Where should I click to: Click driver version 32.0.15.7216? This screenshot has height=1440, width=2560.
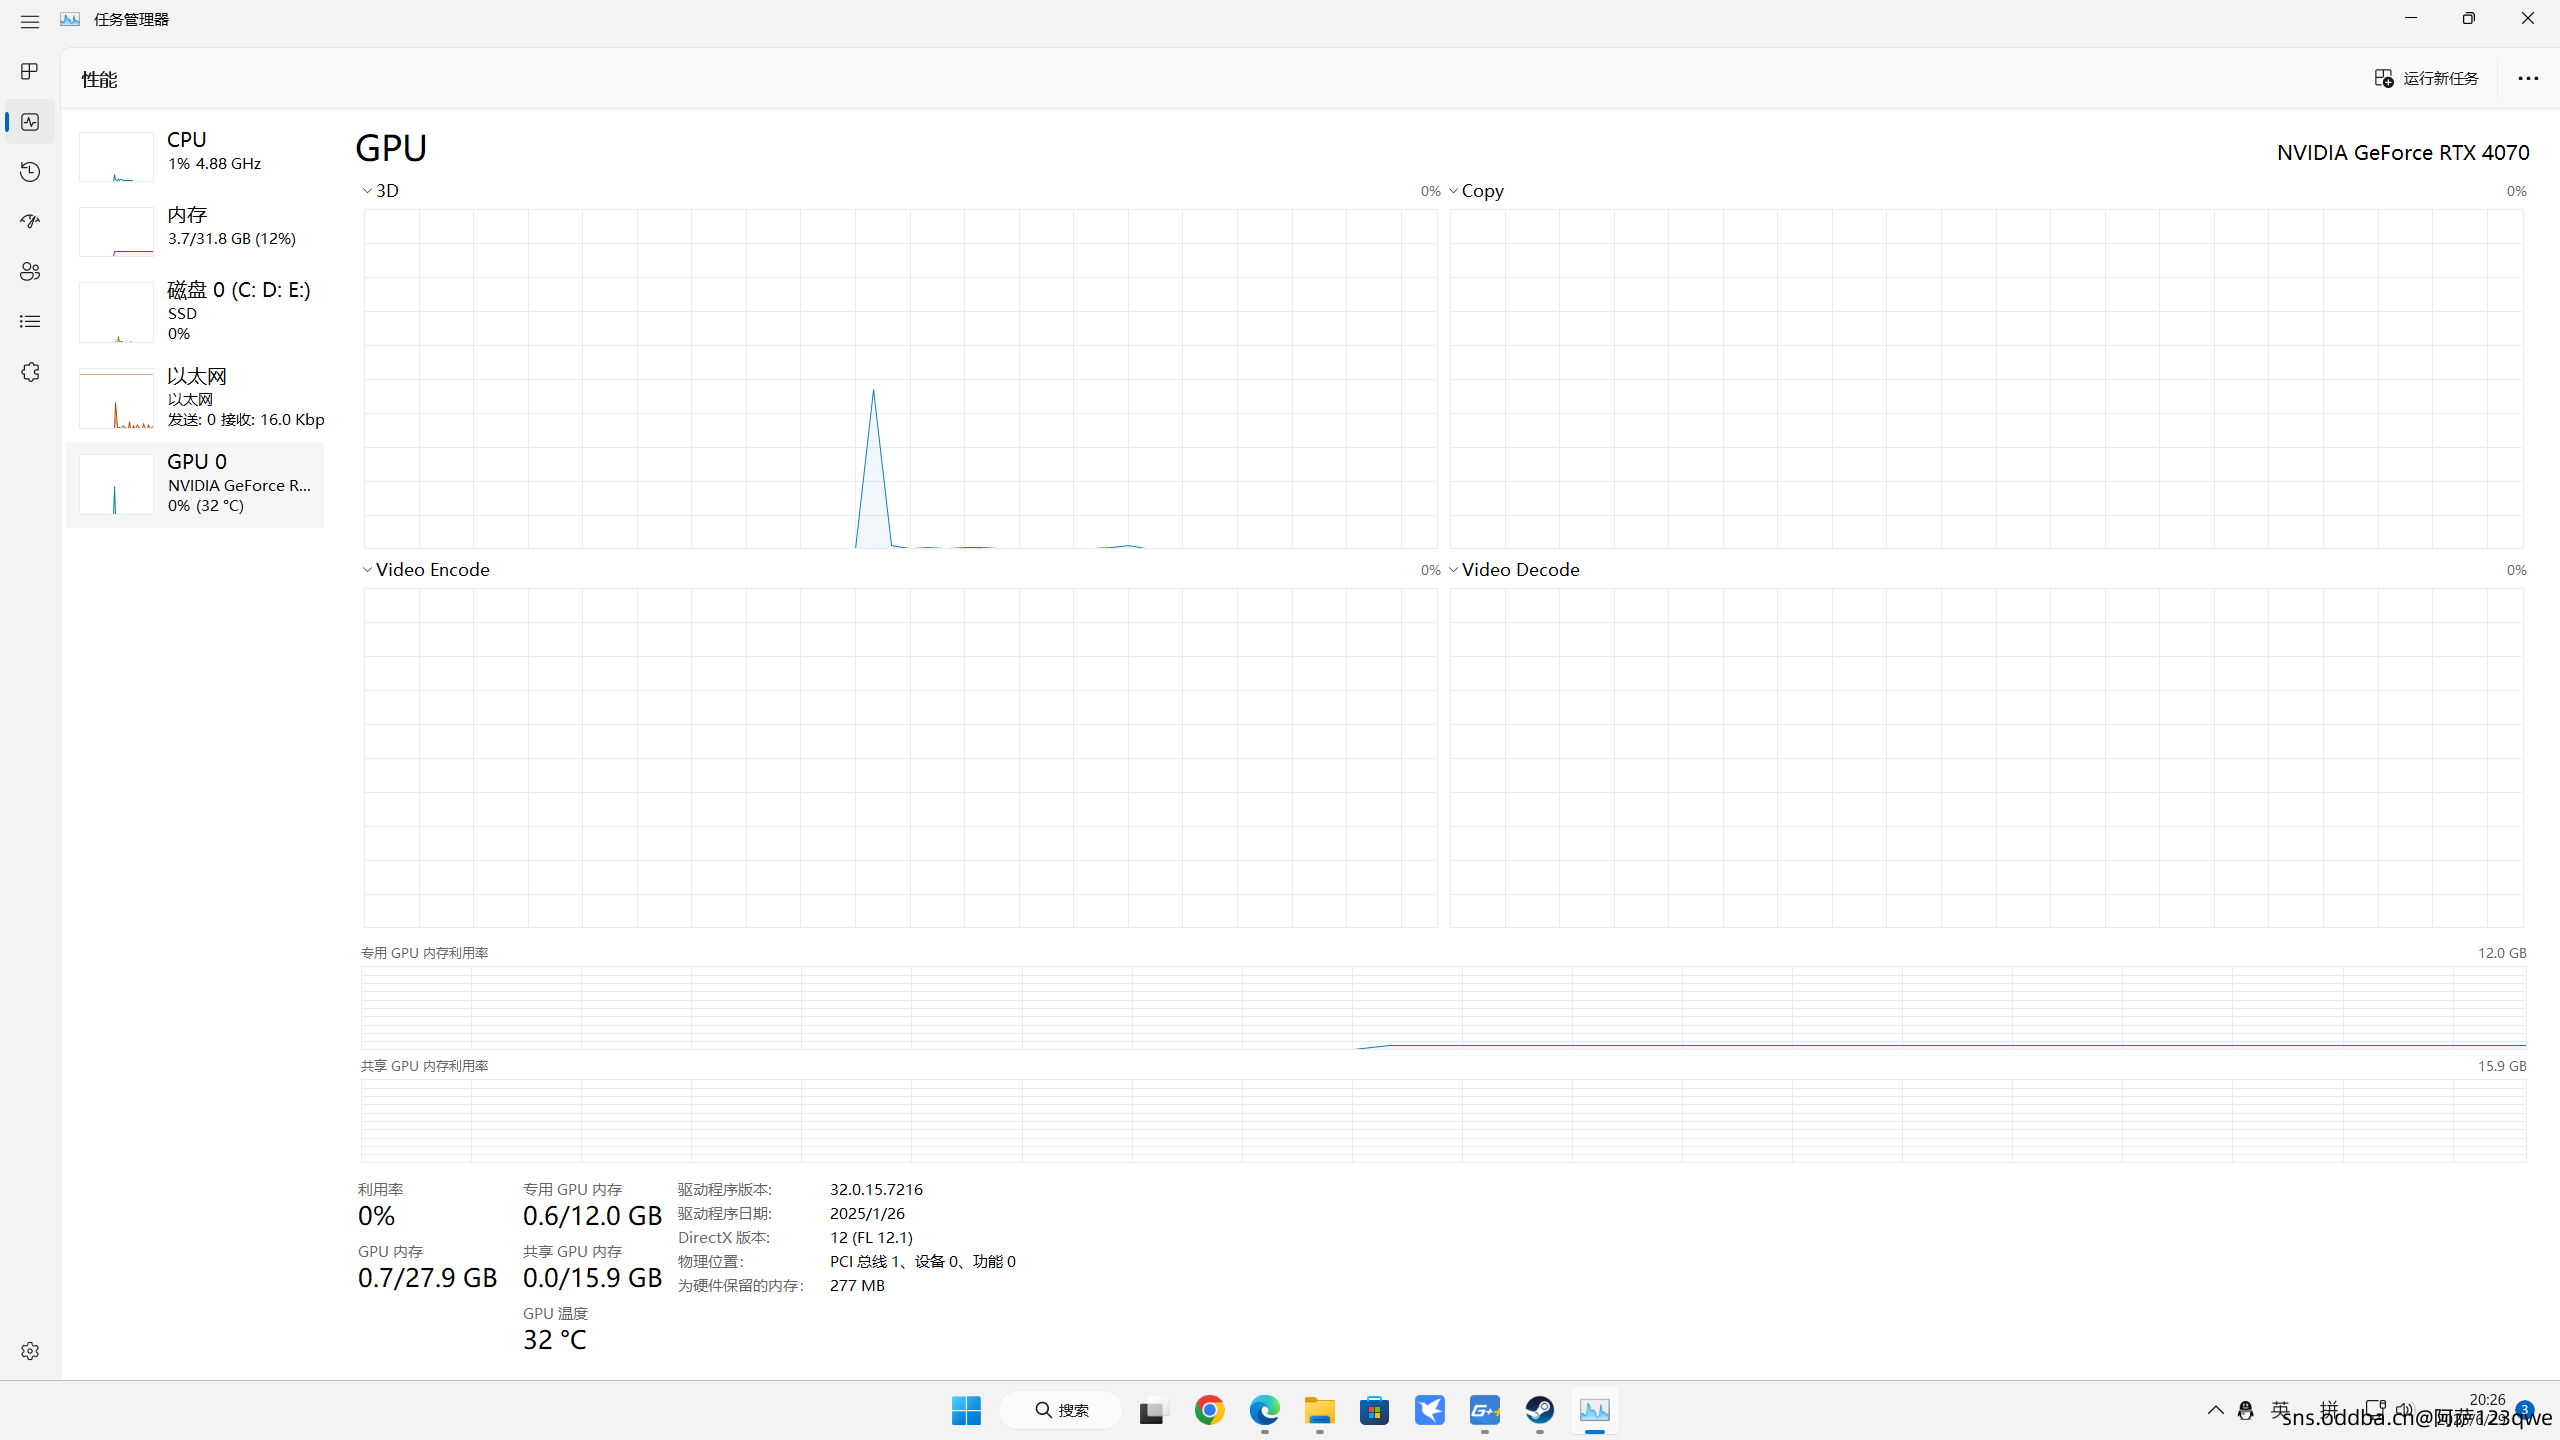tap(876, 1189)
